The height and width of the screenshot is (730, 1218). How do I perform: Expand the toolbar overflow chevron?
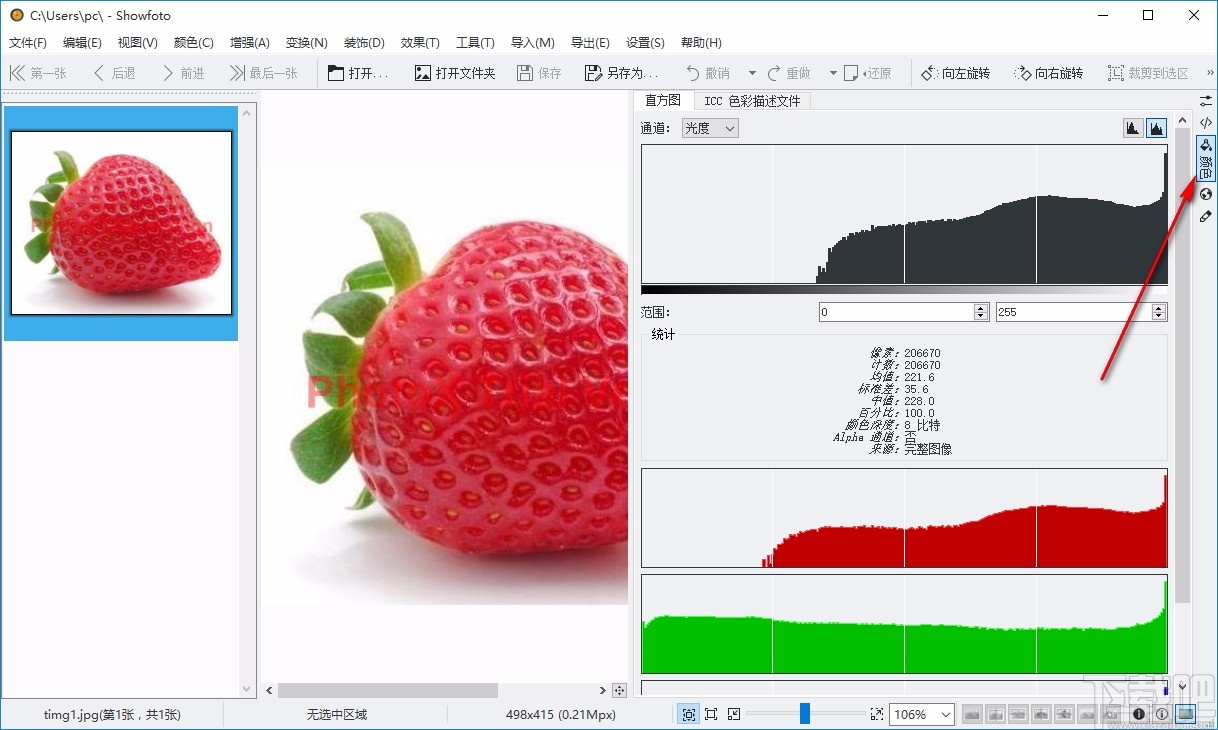pyautogui.click(x=1209, y=73)
